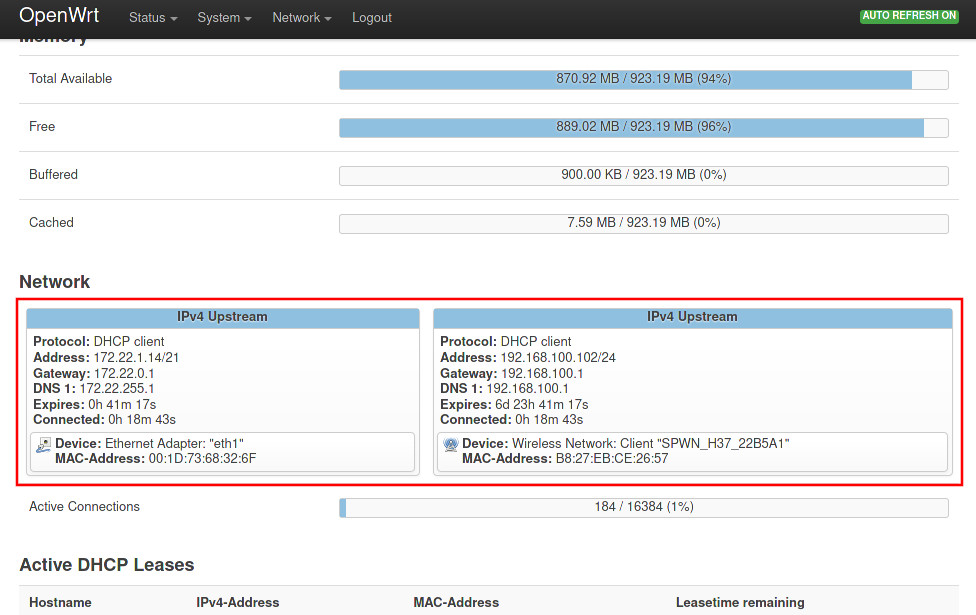Click the Cached memory label
The width and height of the screenshot is (976, 615).
coord(51,222)
